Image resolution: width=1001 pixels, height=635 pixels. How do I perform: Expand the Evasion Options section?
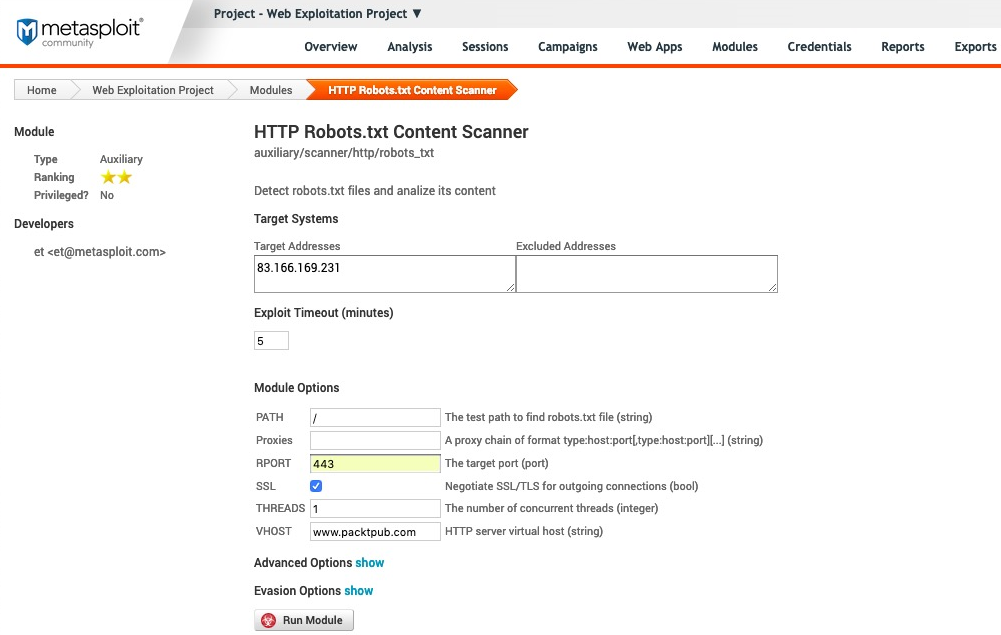pos(359,591)
